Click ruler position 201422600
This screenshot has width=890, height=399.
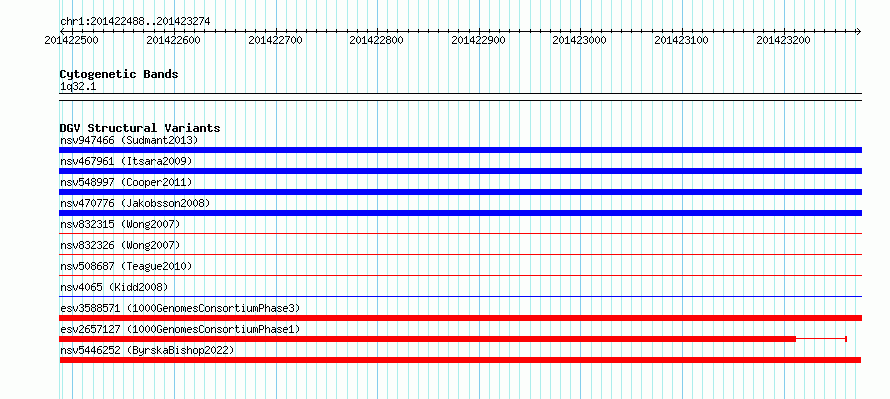[173, 40]
